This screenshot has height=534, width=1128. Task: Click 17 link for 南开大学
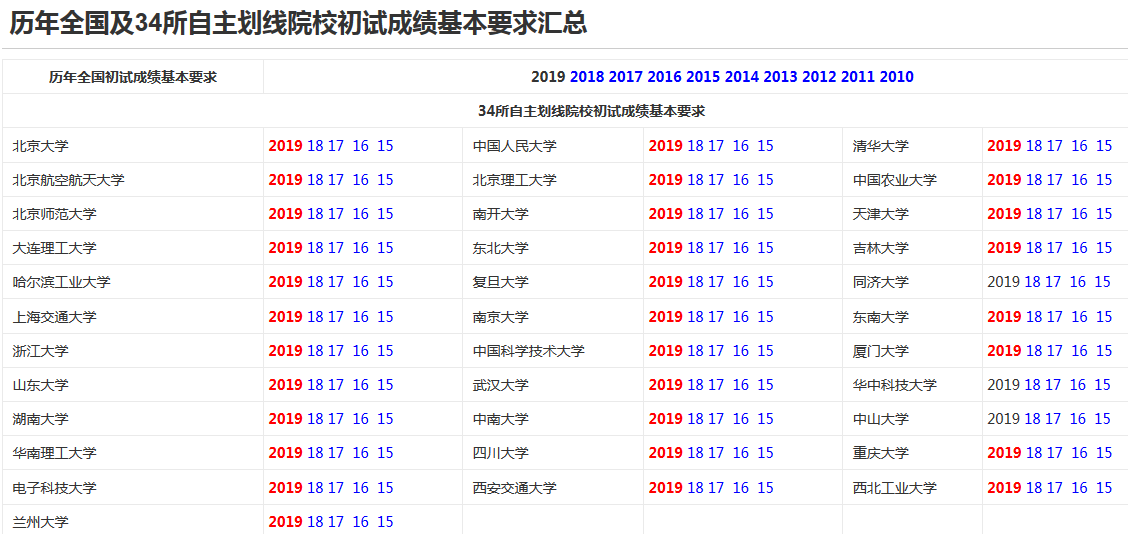coord(717,214)
